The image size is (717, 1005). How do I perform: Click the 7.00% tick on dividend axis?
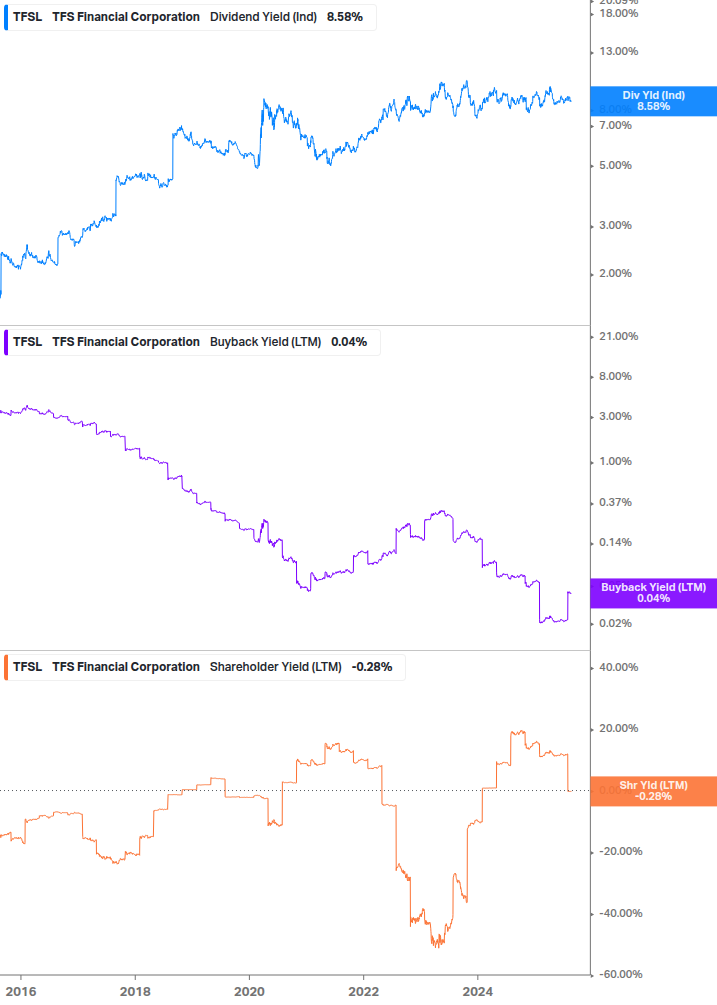(615, 126)
